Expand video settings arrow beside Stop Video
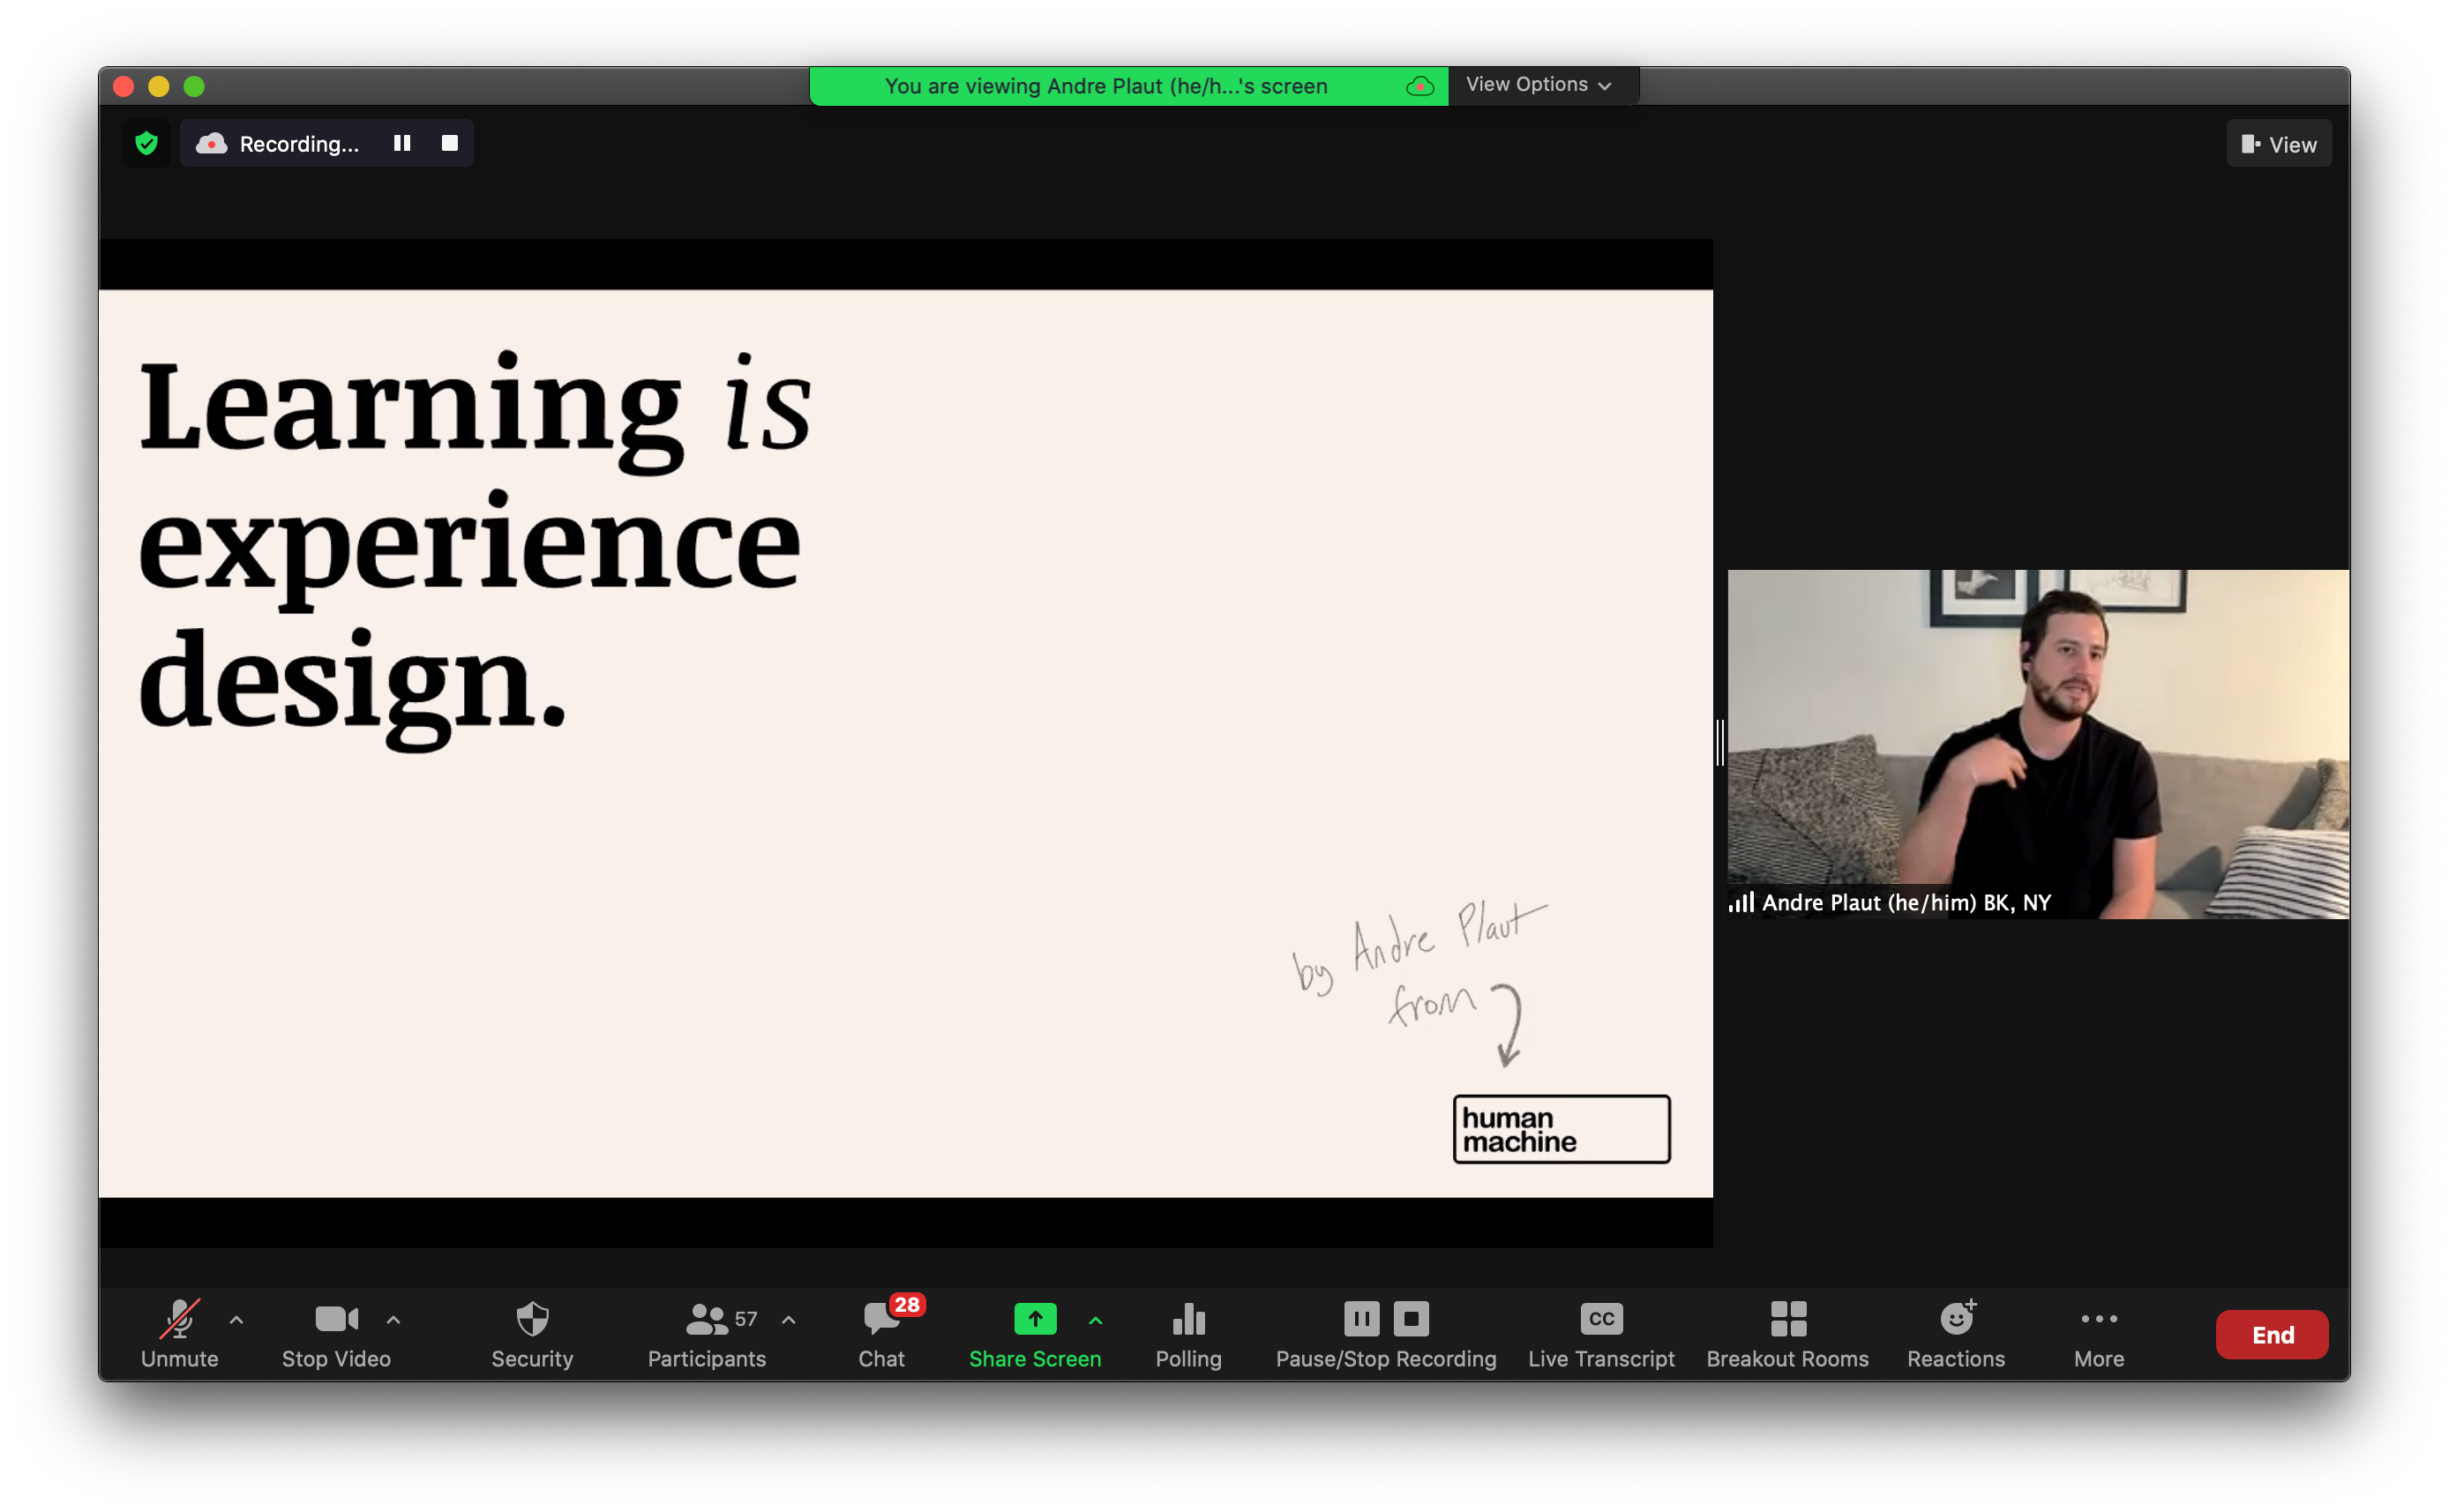Image resolution: width=2449 pixels, height=1512 pixels. (x=393, y=1320)
